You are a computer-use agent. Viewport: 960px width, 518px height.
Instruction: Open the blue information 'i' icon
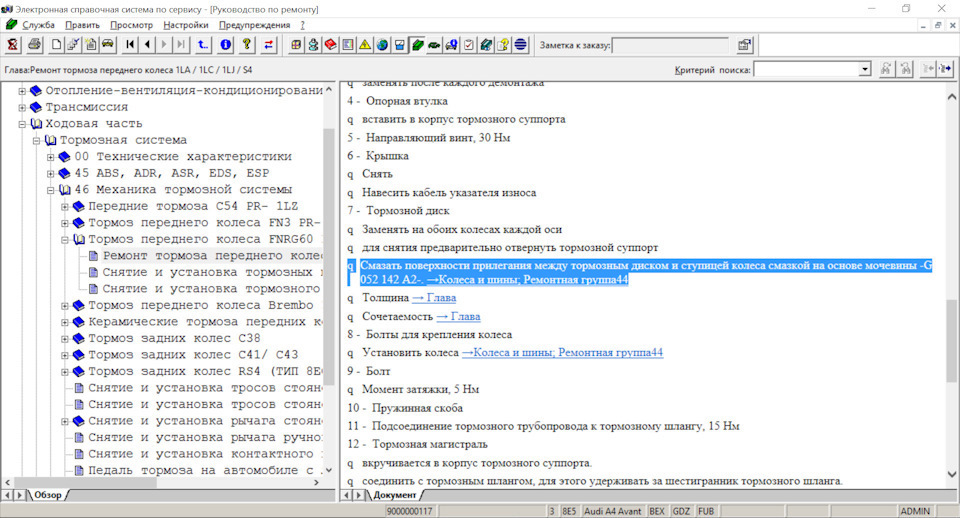pos(225,45)
